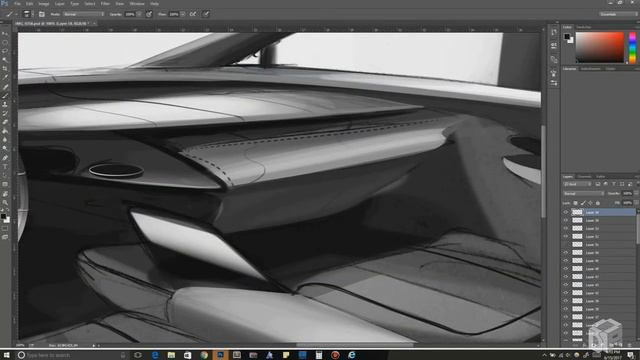This screenshot has width=640, height=360.
Task: Toggle lock transparent pixels
Action: tap(576, 203)
